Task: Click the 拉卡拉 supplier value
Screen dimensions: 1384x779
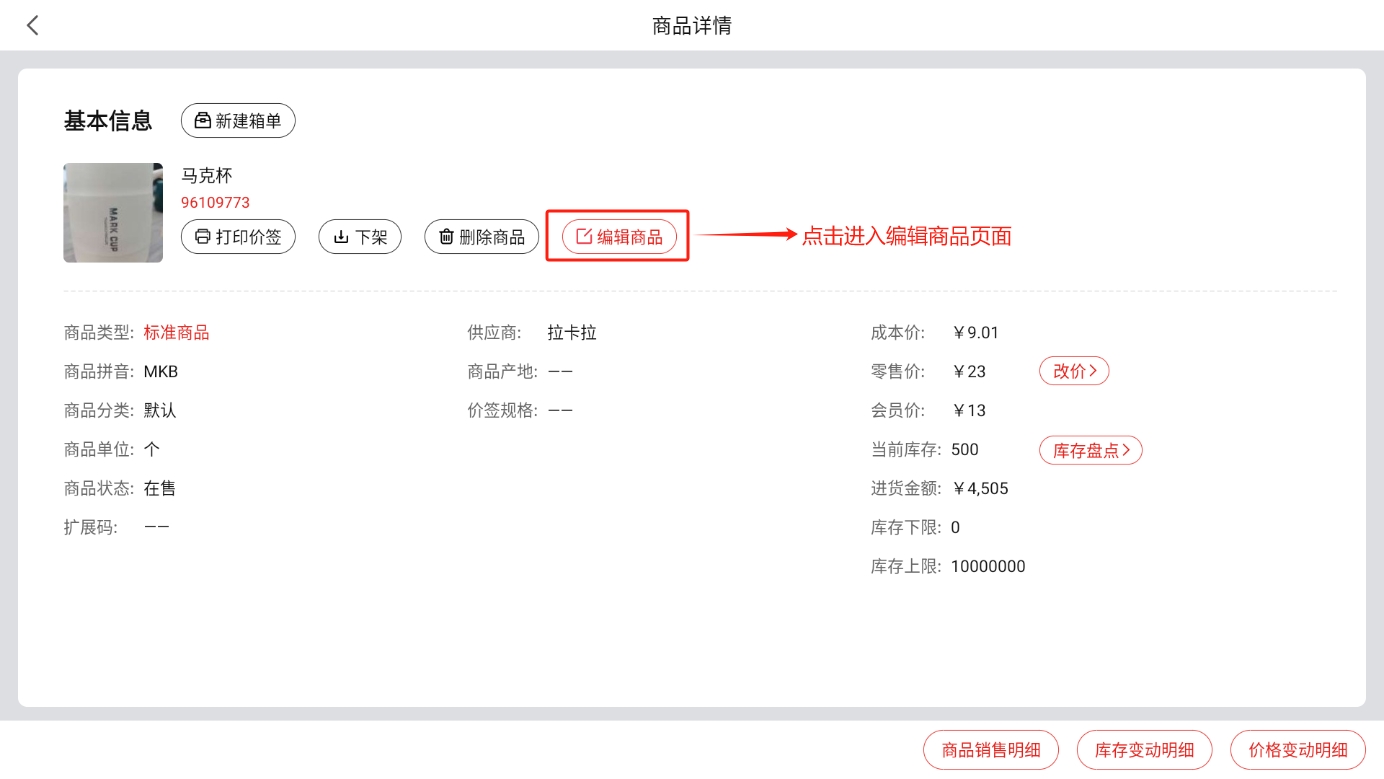Action: (x=572, y=333)
